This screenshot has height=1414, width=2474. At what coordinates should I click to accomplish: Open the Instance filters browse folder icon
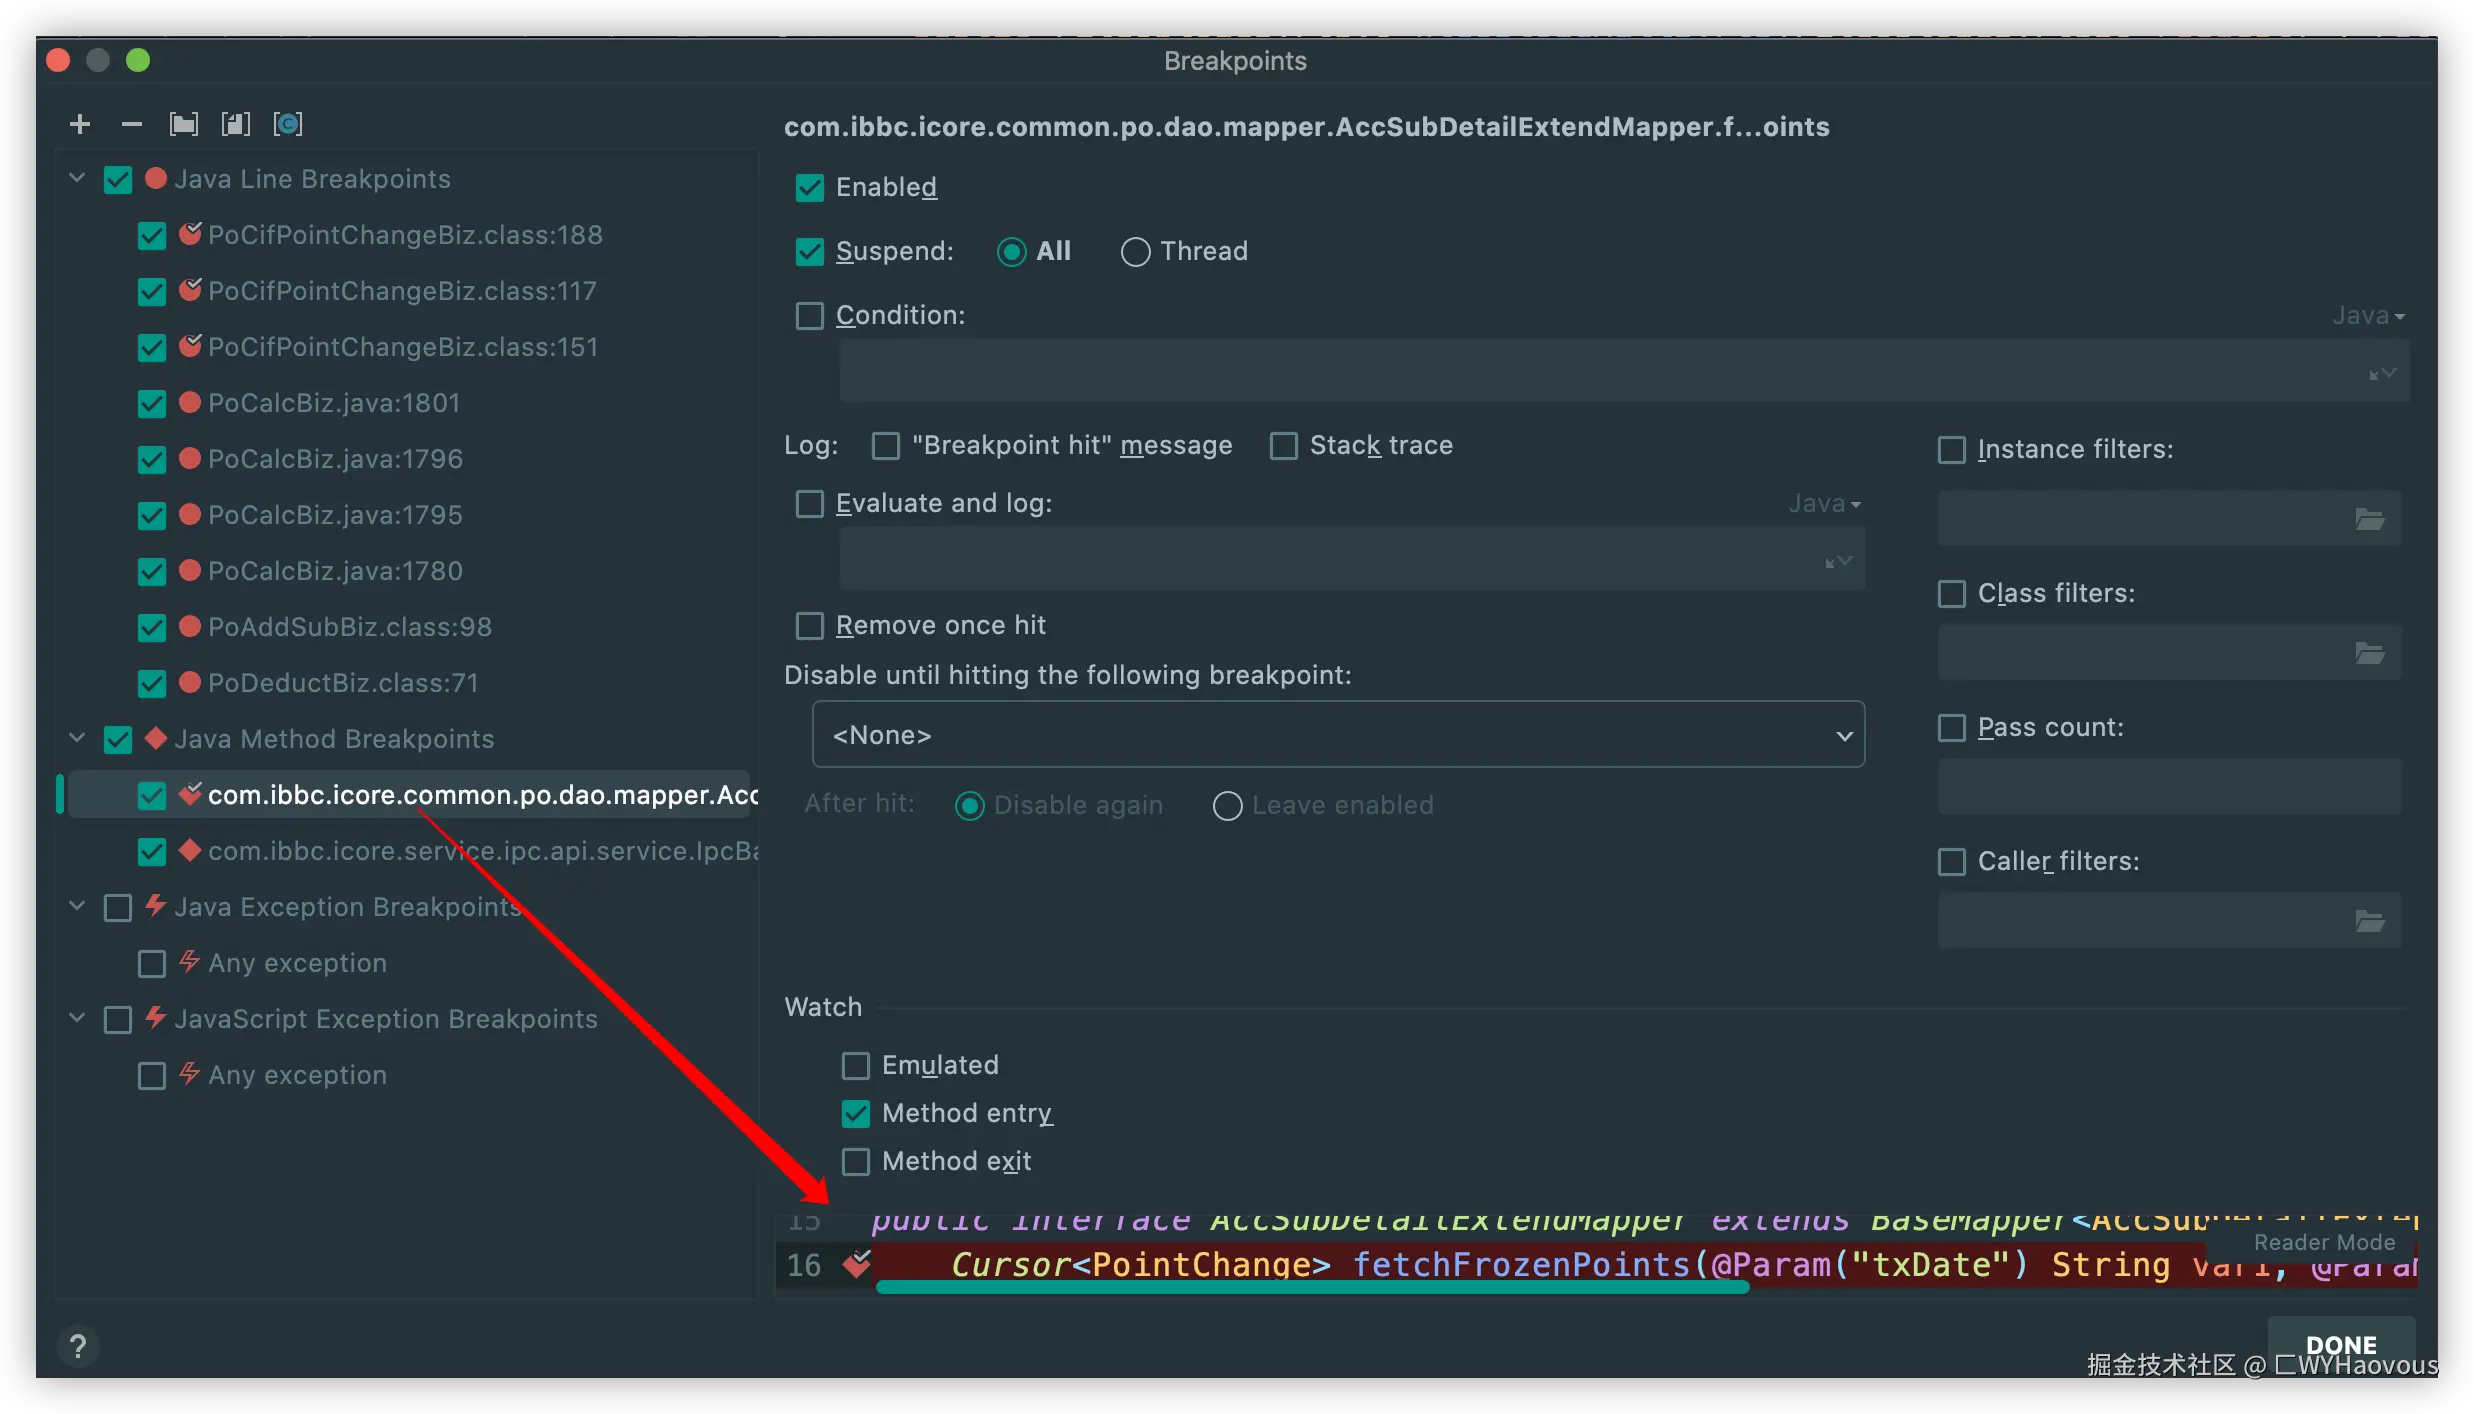click(x=2369, y=519)
